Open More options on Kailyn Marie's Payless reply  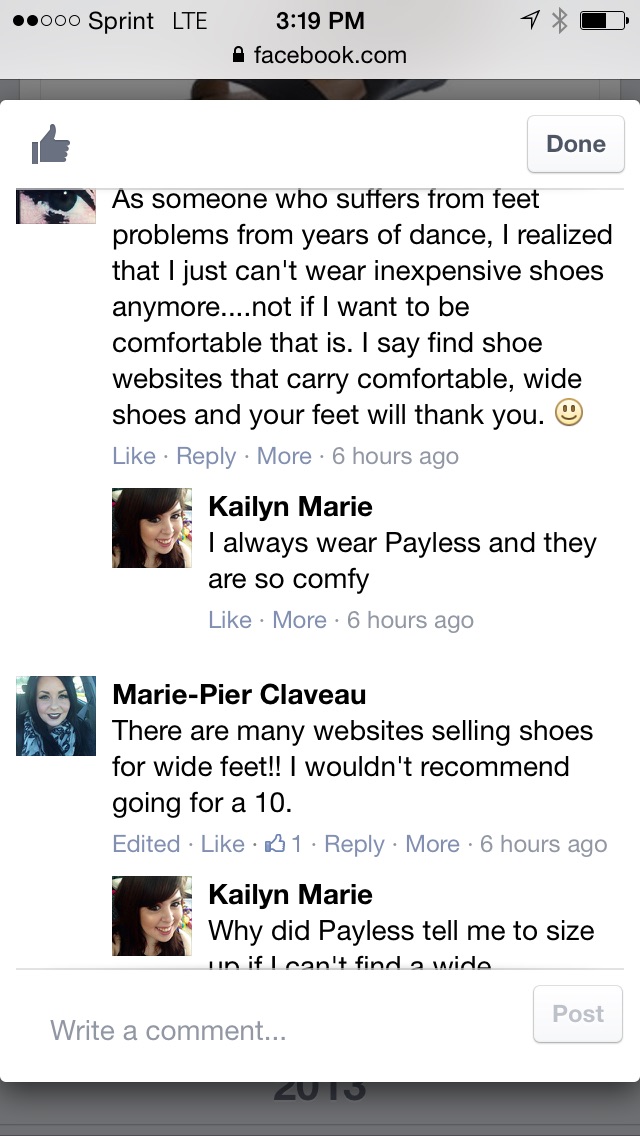(299, 619)
